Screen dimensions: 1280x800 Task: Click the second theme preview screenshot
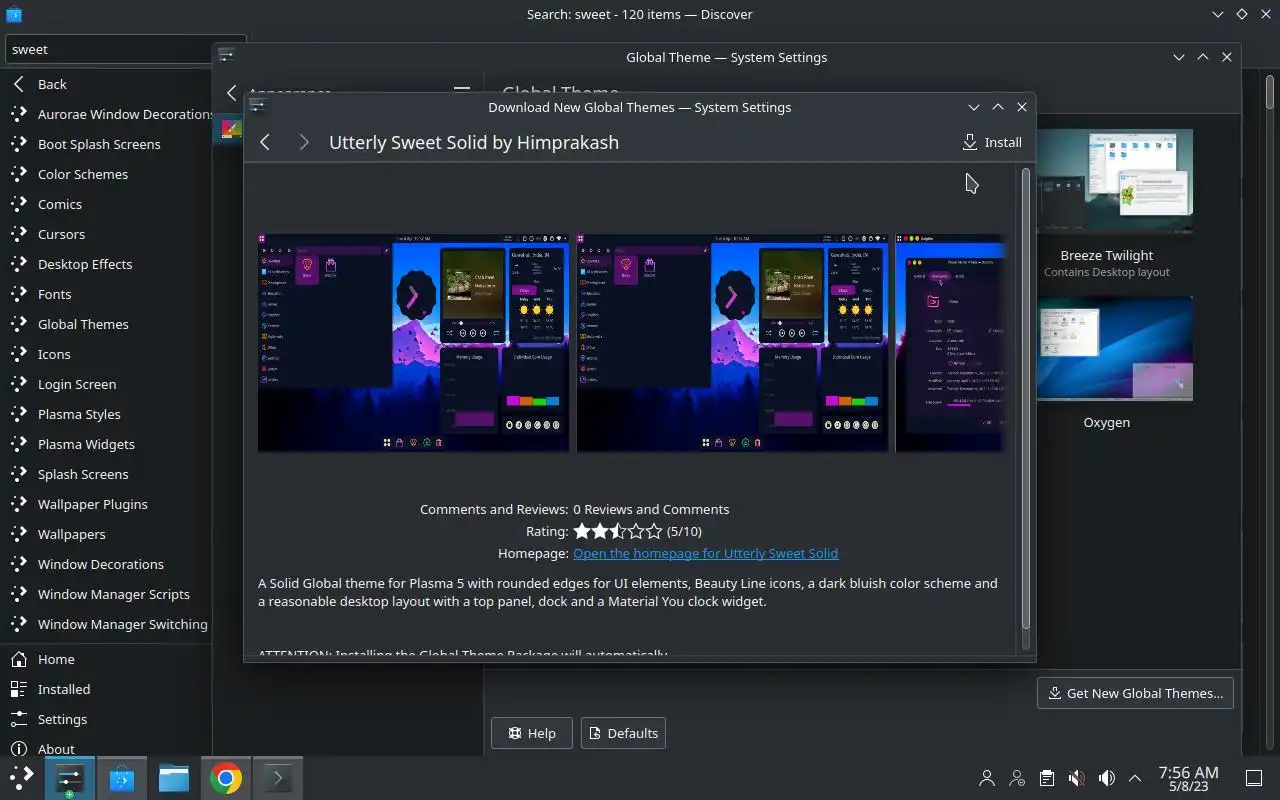tap(732, 343)
